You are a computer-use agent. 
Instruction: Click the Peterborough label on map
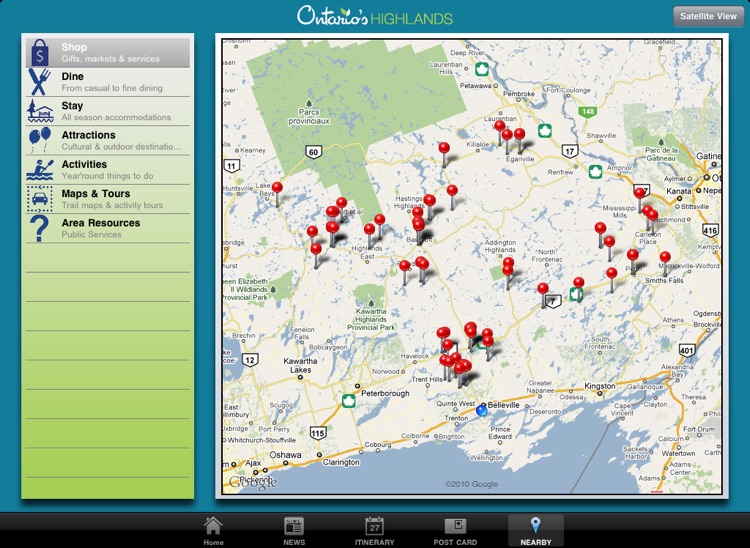385,393
